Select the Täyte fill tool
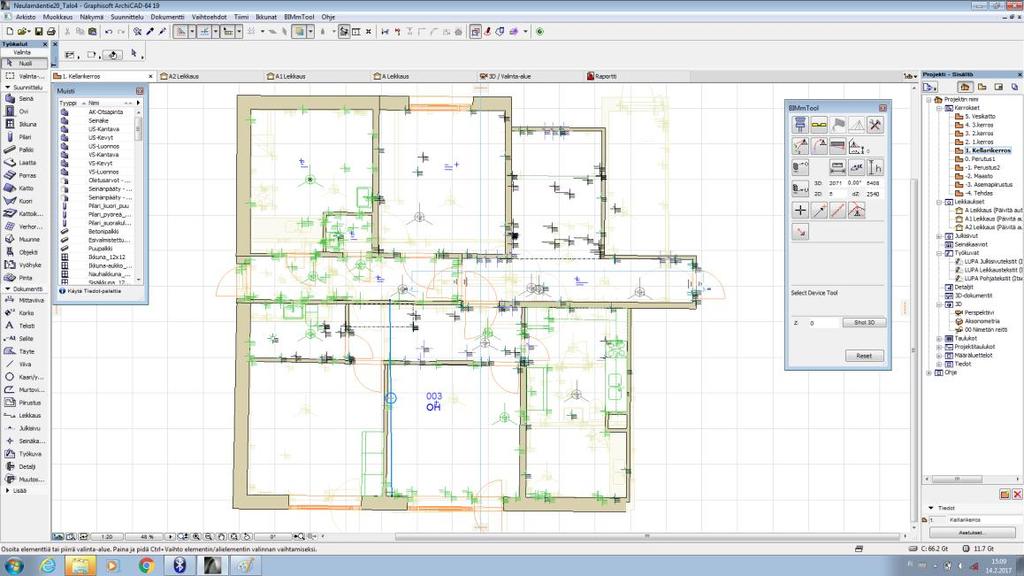The image size is (1024, 576). tap(24, 351)
